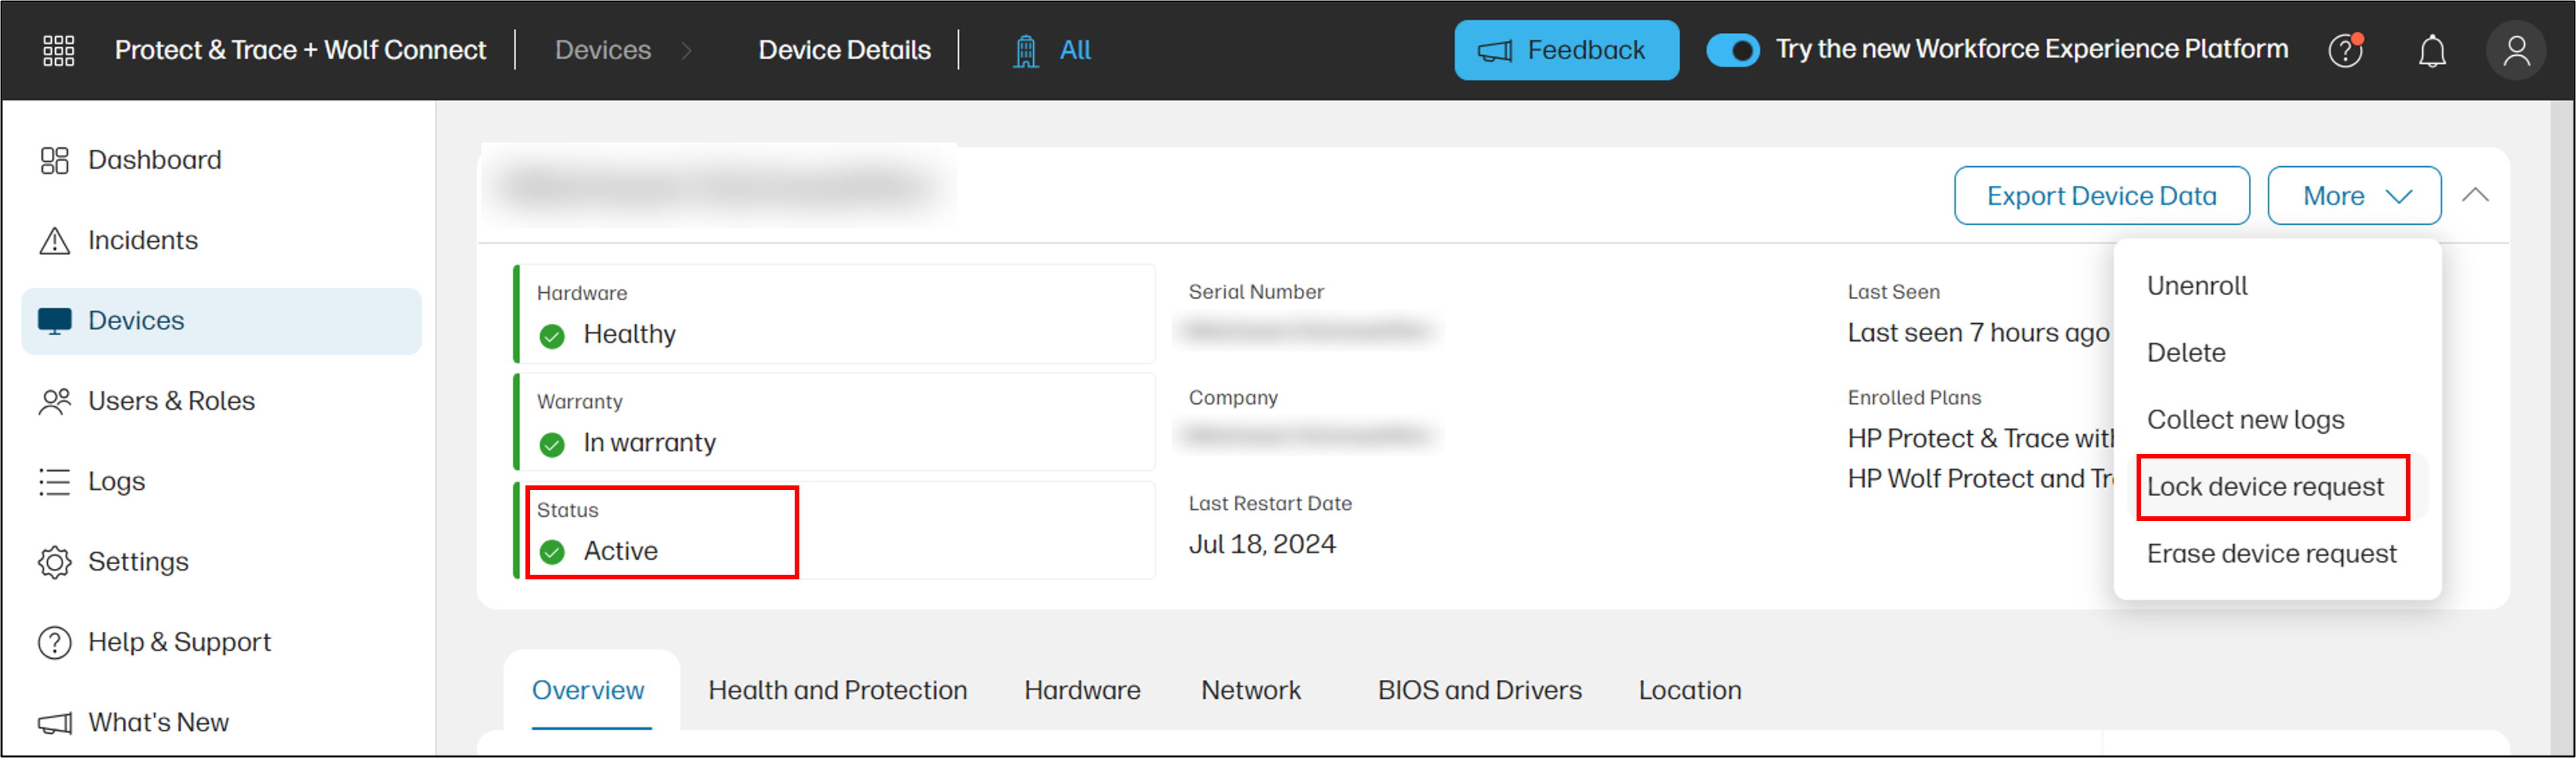The height and width of the screenshot is (758, 2576).
Task: Open the BIOS and Drivers tab
Action: [1479, 690]
